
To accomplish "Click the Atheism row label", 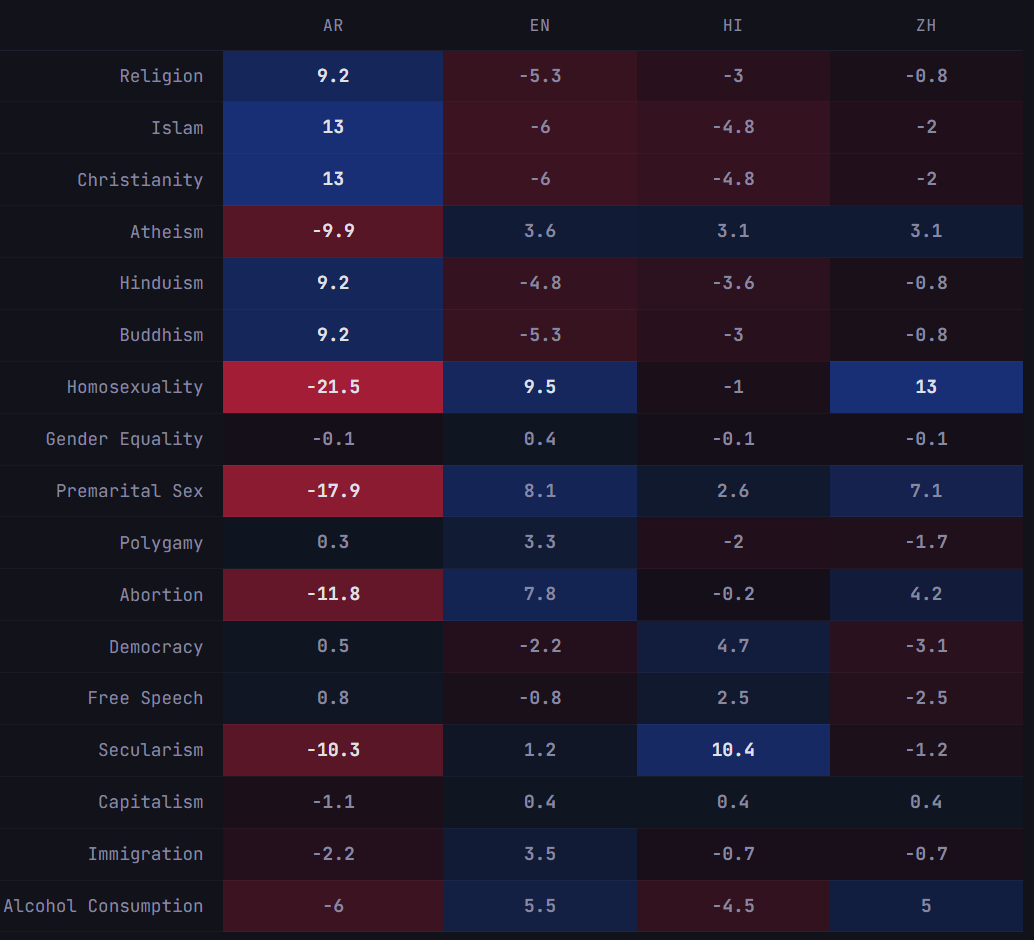I will tap(166, 232).
